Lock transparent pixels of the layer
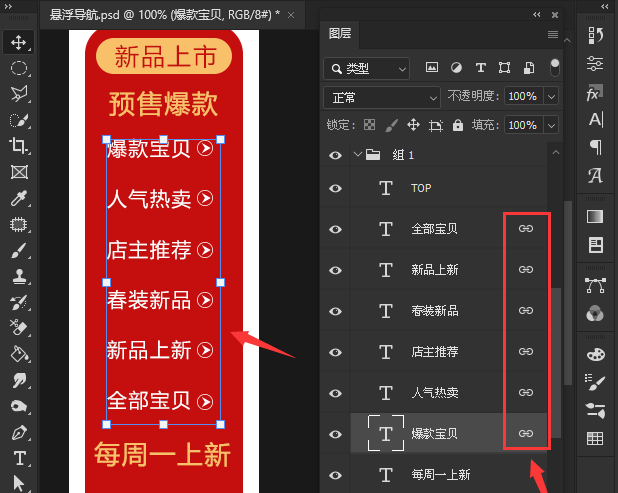The image size is (618, 493). [369, 125]
